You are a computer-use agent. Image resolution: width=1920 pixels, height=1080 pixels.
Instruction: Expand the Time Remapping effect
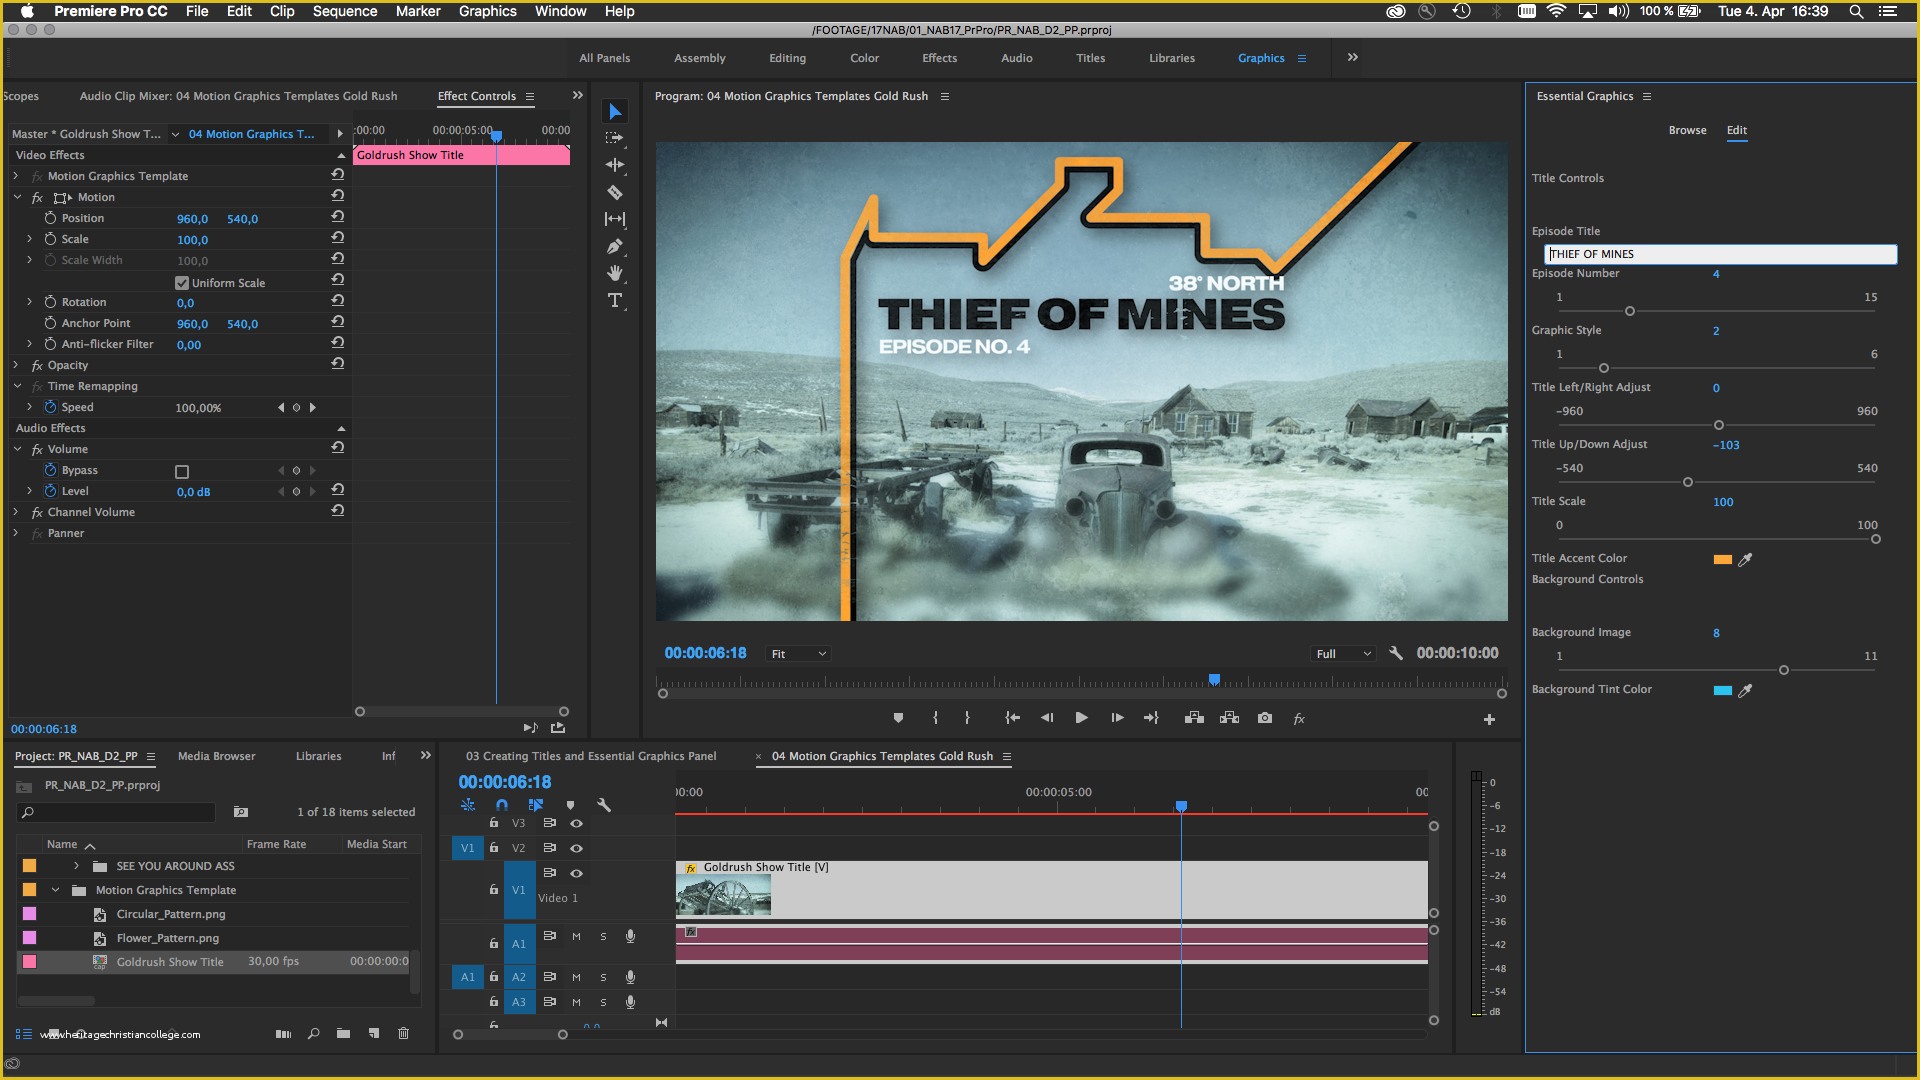pos(15,385)
